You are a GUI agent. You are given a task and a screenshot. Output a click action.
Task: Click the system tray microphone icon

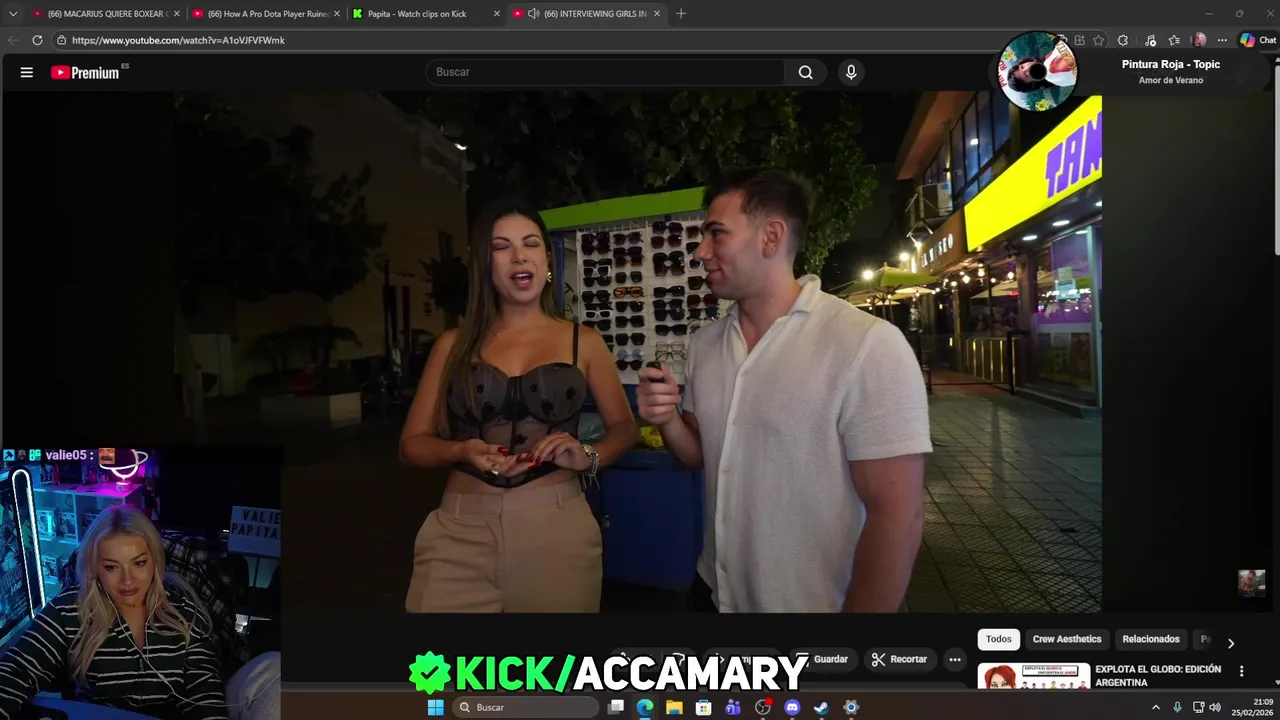(1177, 707)
